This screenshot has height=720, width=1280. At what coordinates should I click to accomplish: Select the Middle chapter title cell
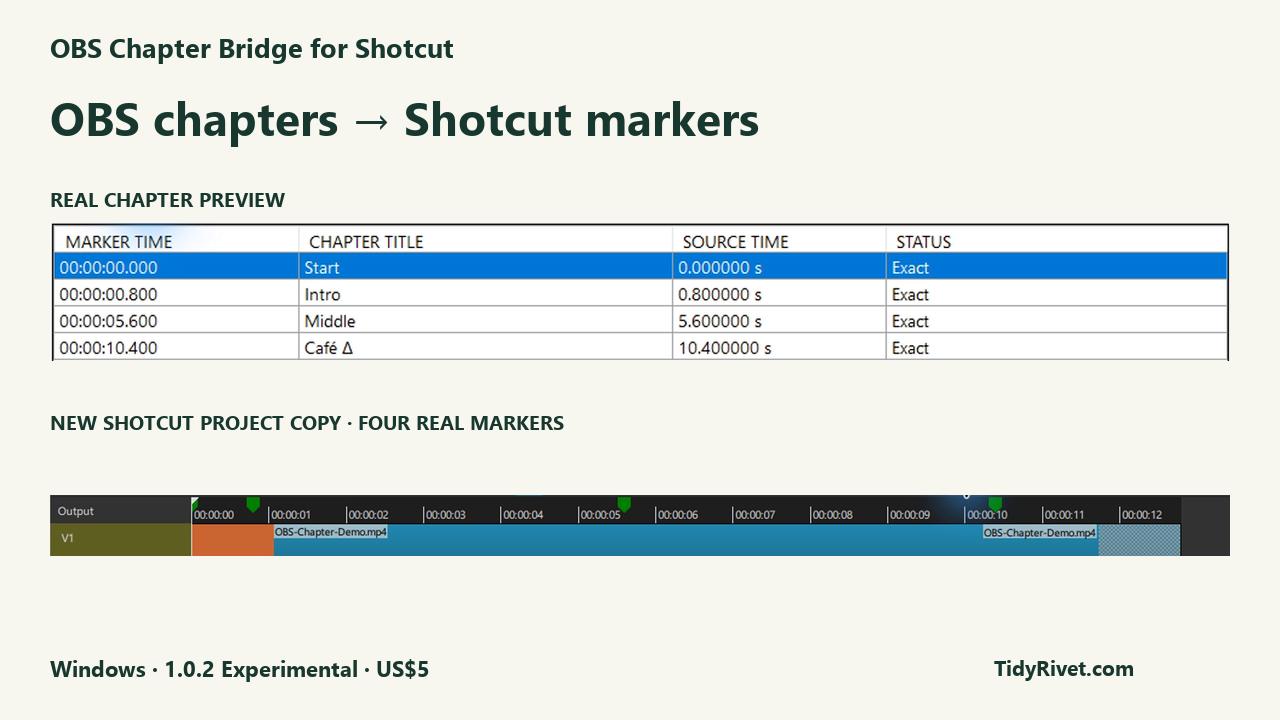pos(485,321)
